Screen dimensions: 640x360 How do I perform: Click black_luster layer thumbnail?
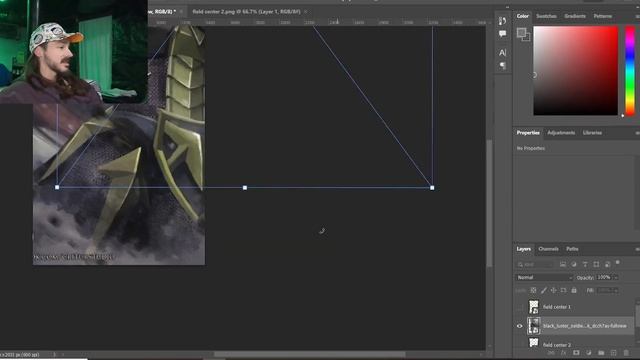click(533, 326)
